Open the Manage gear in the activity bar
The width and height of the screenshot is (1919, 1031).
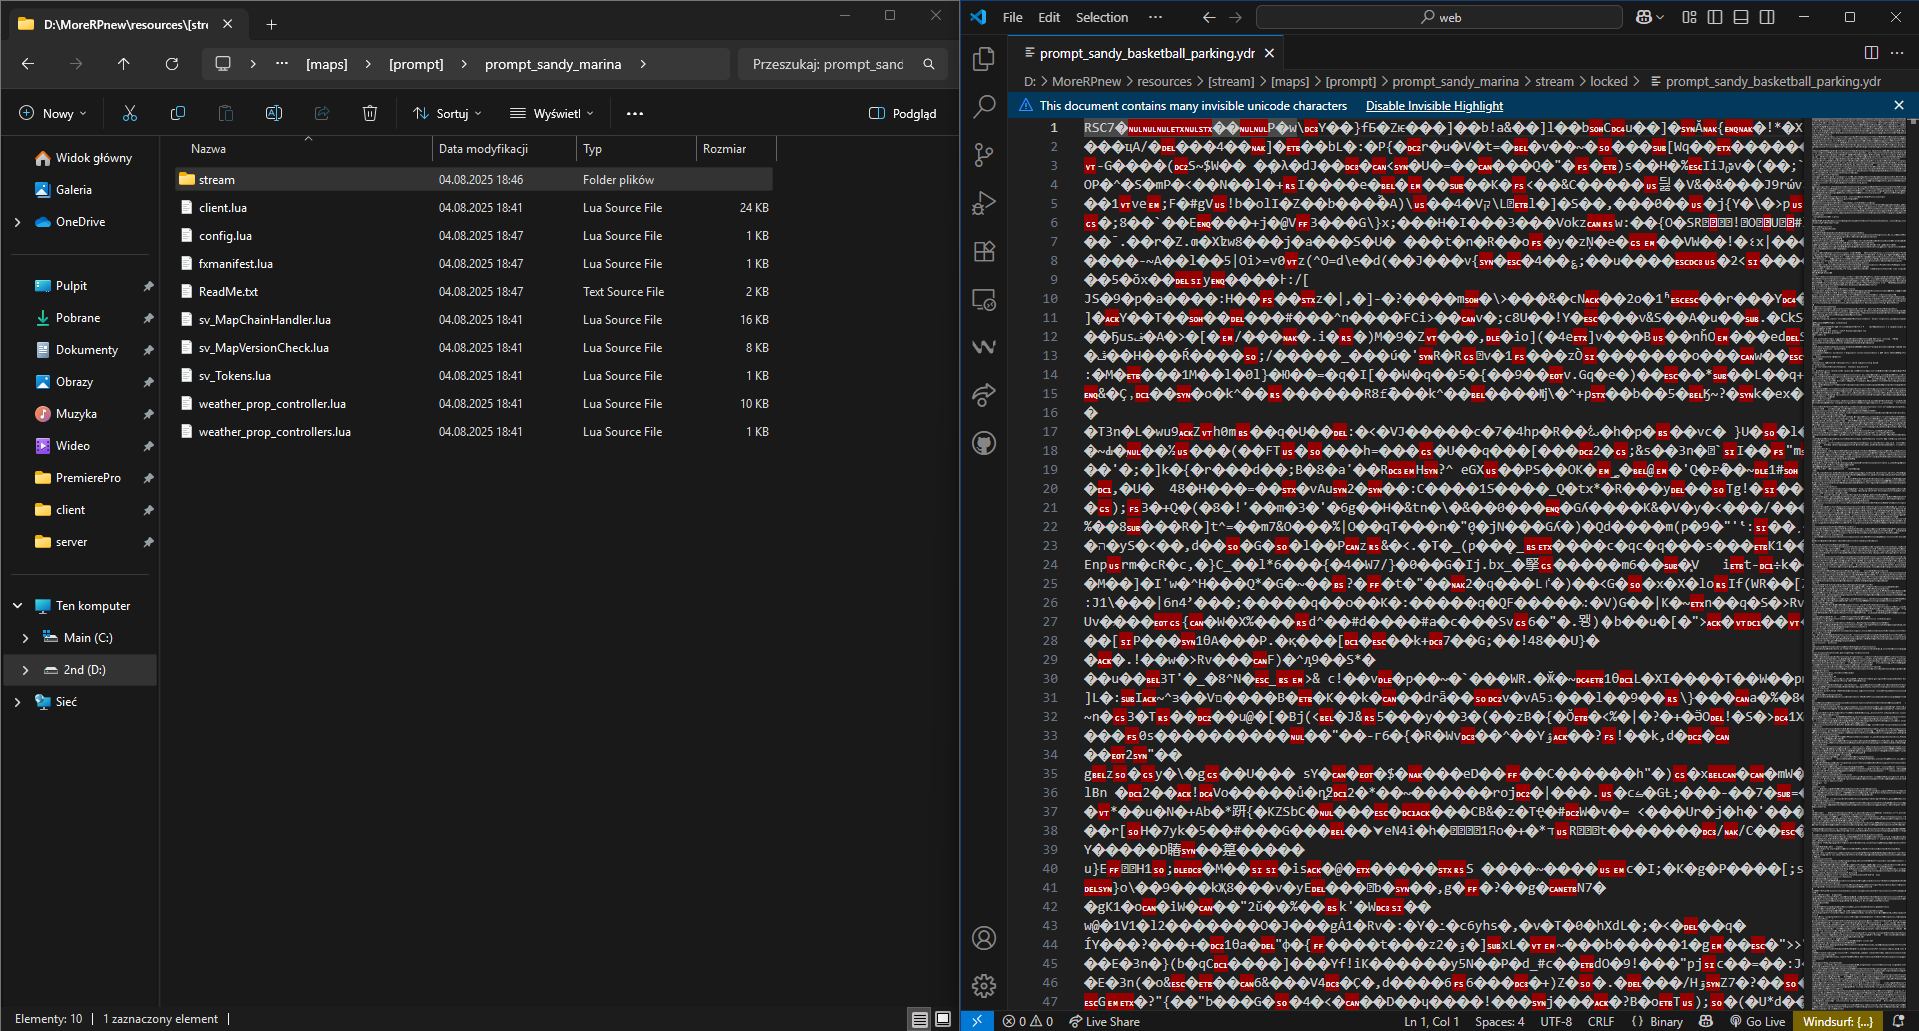click(984, 986)
